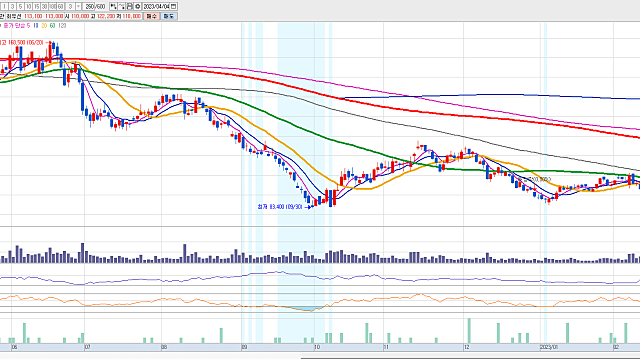Image resolution: width=640 pixels, height=360 pixels.
Task: Click the 10 month label on time axis
Action: click(x=317, y=347)
